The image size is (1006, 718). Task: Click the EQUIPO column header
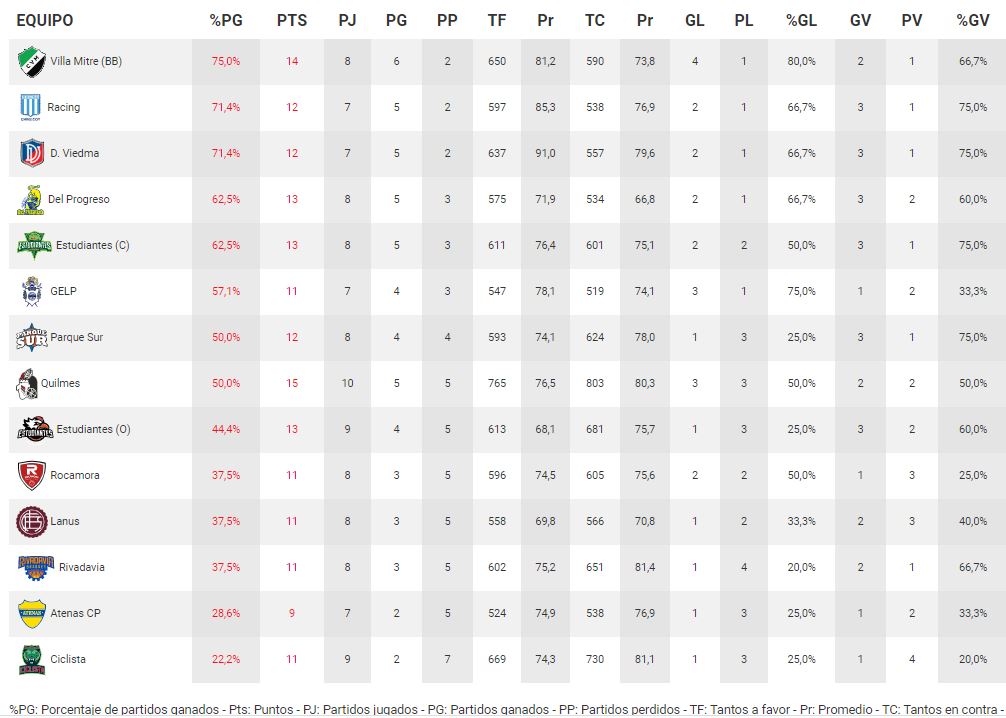45,20
